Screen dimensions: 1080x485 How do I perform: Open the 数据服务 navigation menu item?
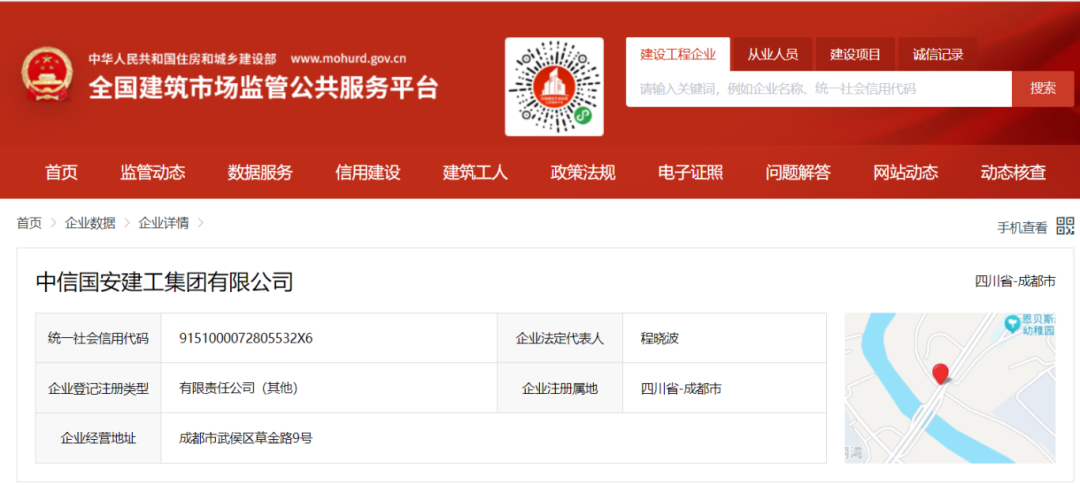tap(260, 172)
